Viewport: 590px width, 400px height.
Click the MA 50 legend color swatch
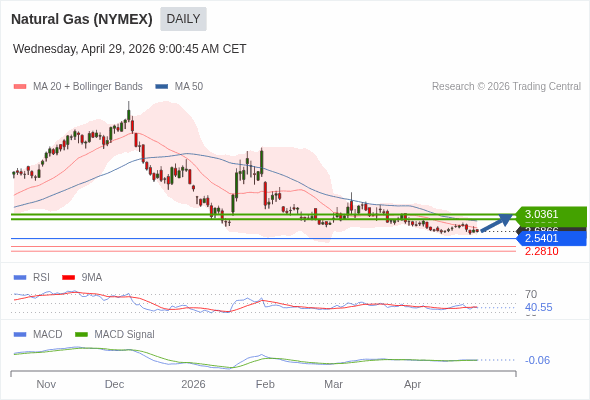click(162, 87)
